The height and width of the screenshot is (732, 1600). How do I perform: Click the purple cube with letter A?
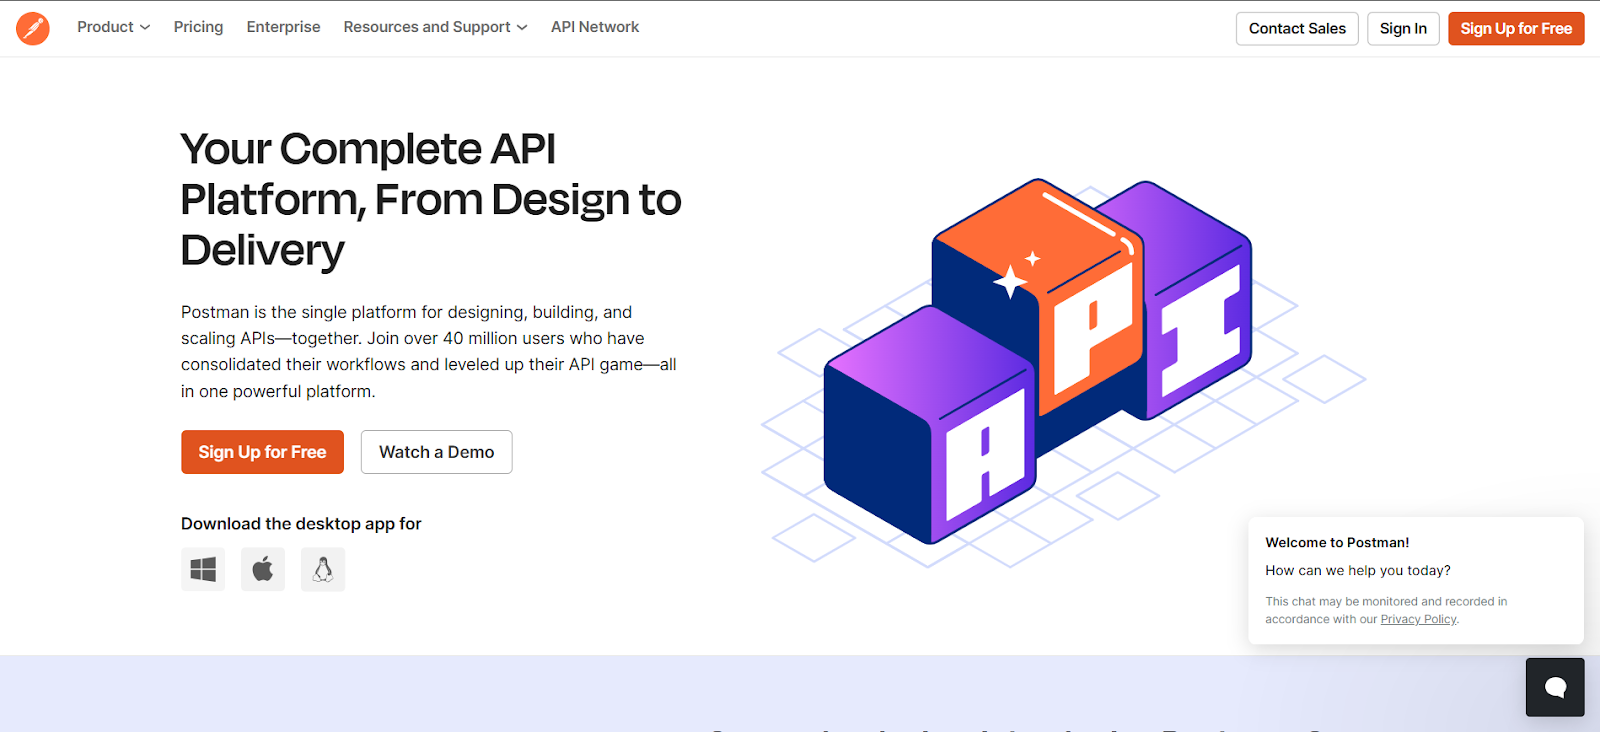[930, 430]
